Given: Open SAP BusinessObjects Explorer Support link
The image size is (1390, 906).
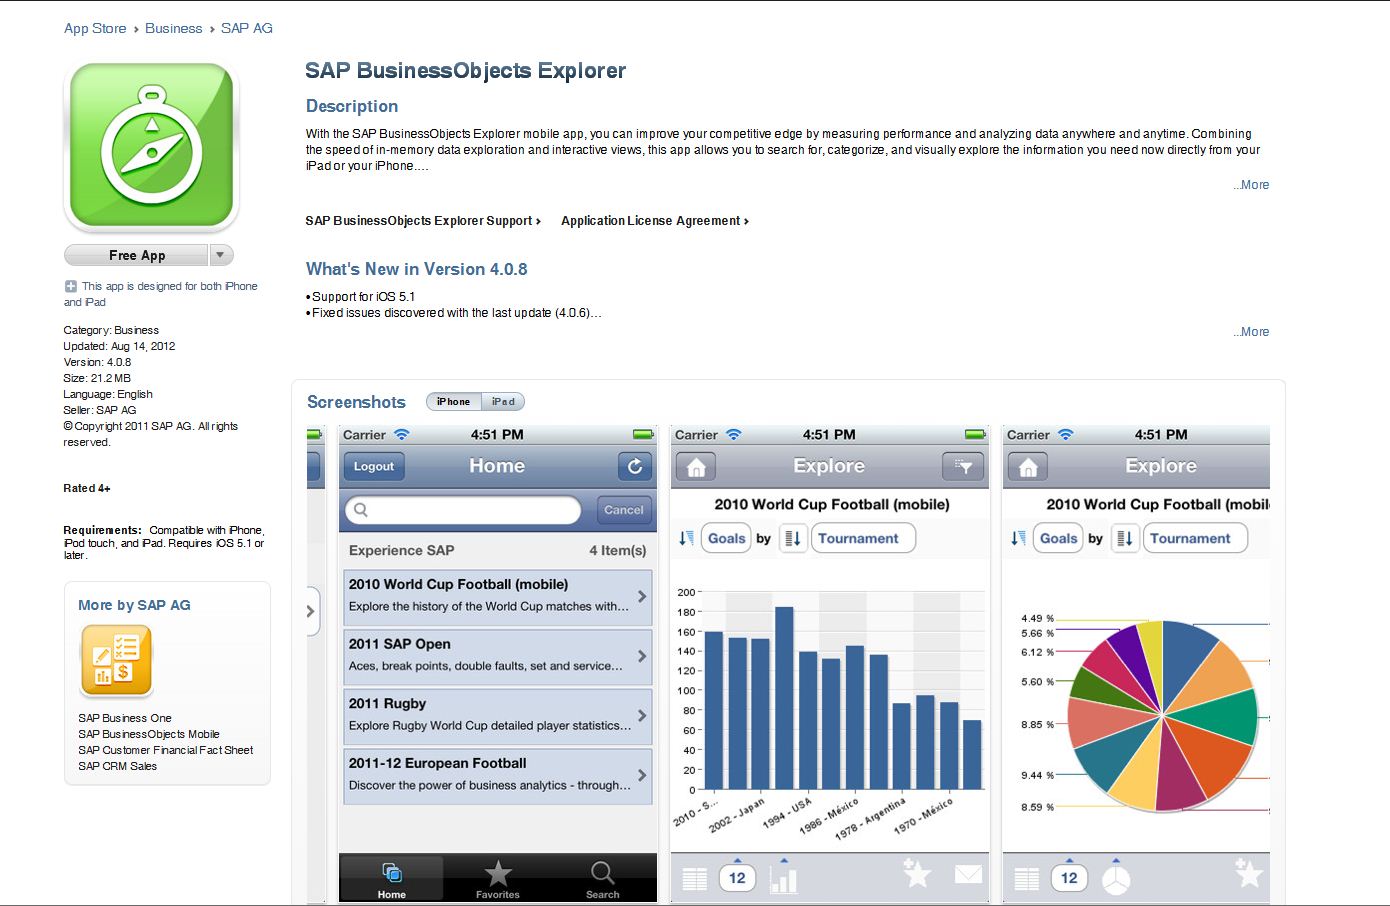Looking at the screenshot, I should tap(423, 221).
